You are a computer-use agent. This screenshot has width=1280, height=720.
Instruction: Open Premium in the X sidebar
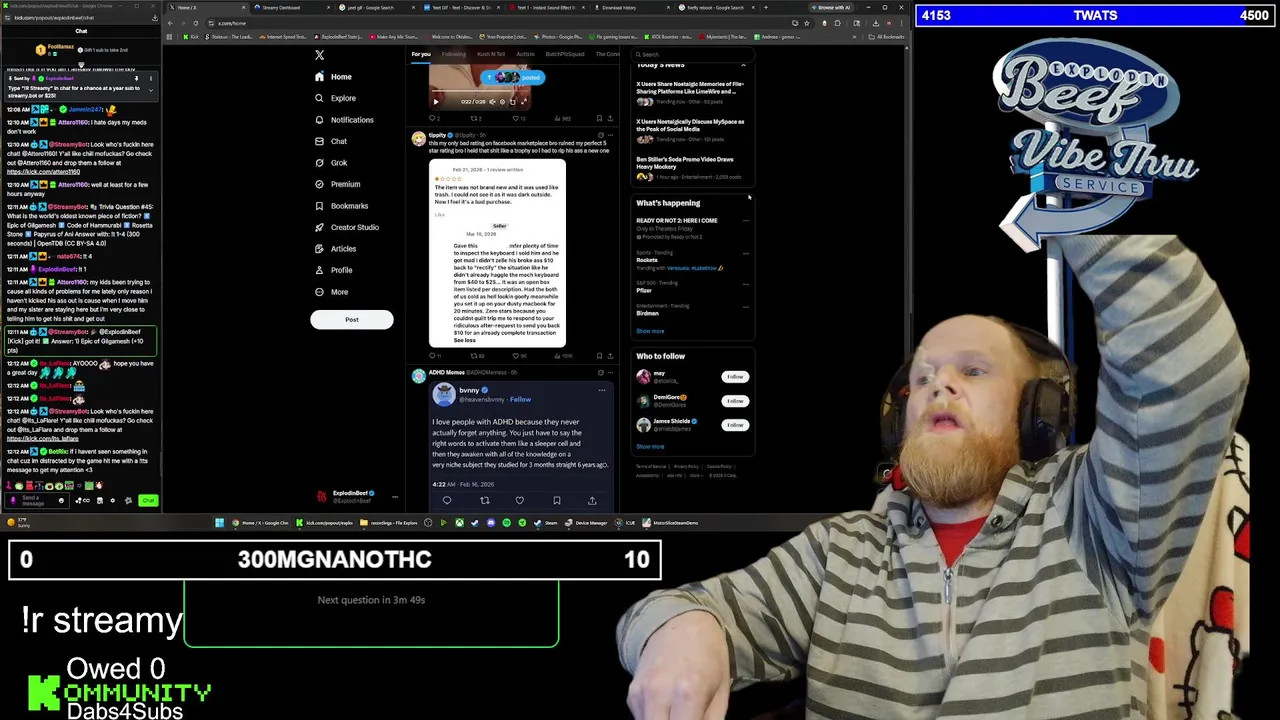pos(337,184)
